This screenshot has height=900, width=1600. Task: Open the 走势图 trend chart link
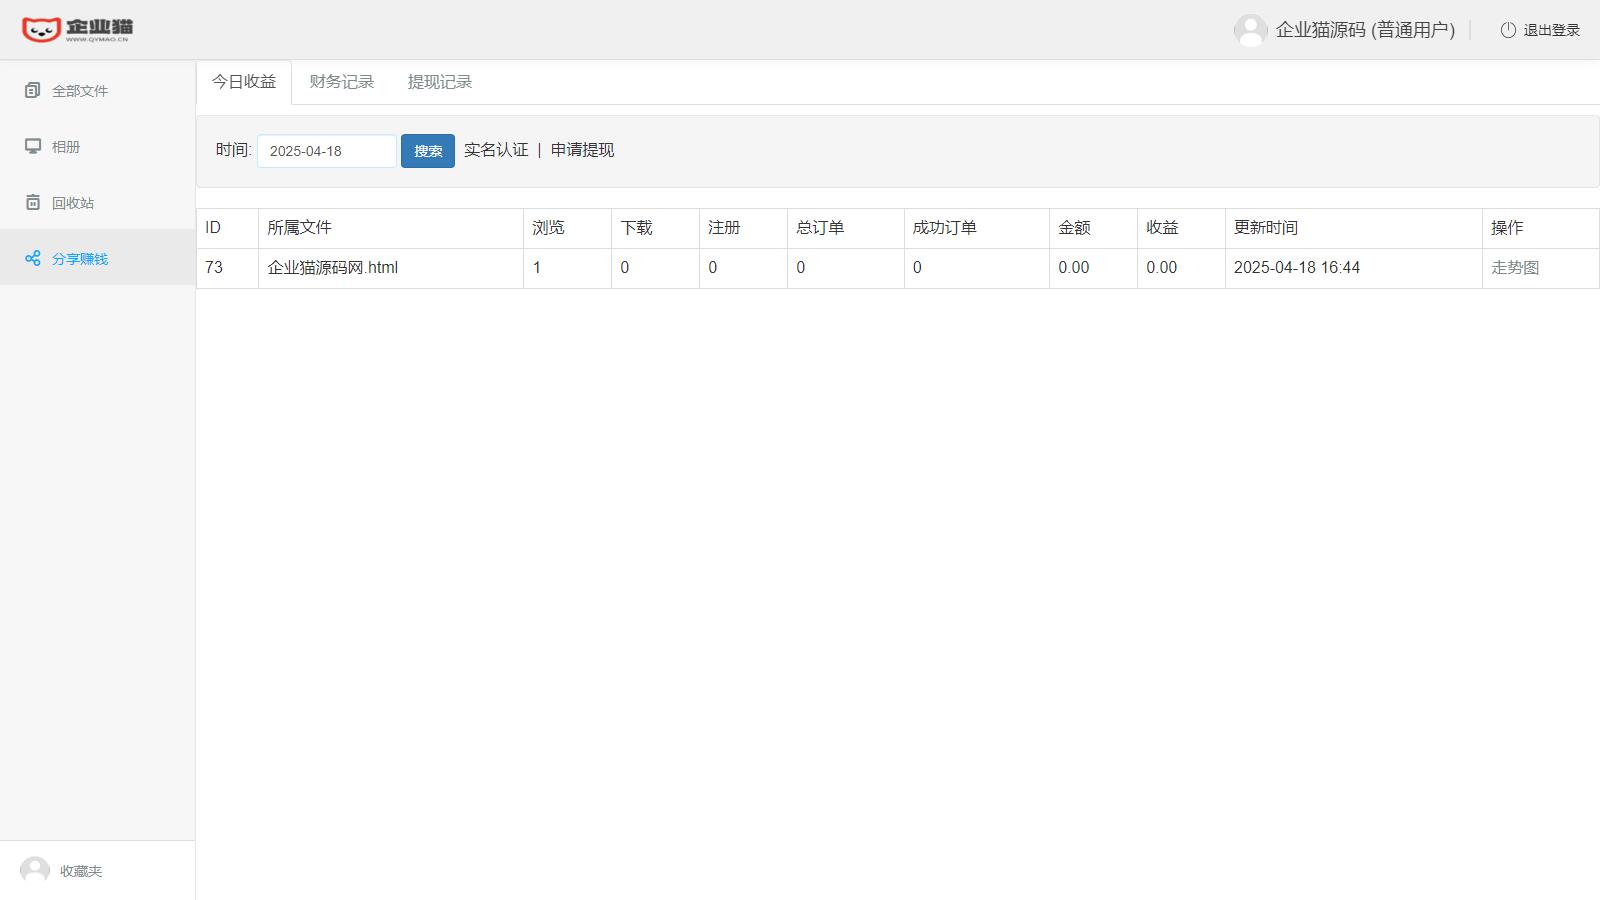(x=1515, y=267)
